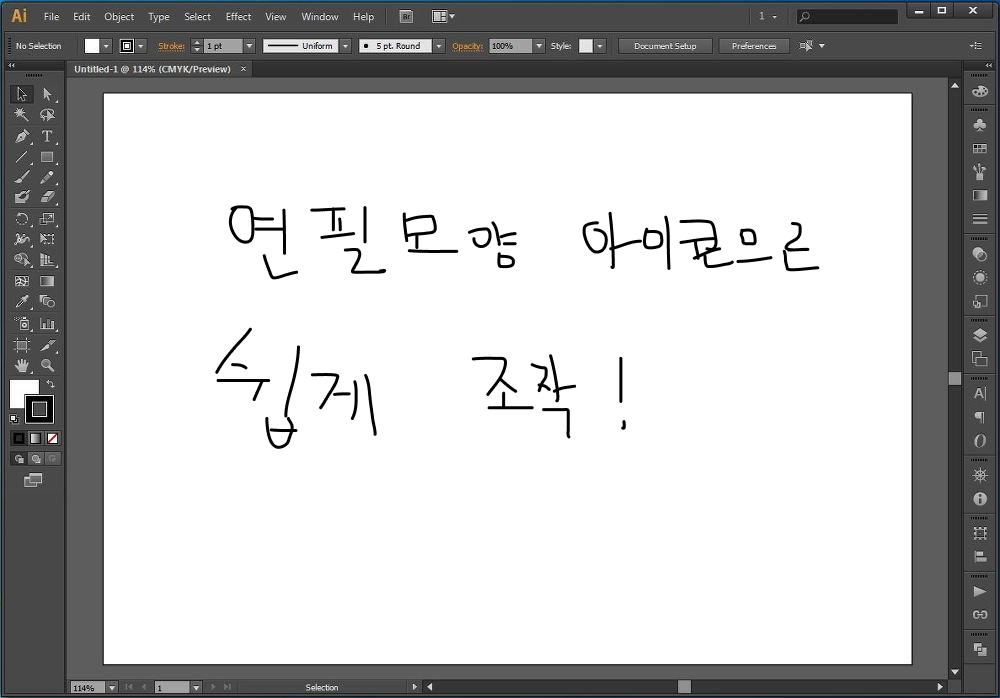
Task: Click in the search field
Action: 848,17
